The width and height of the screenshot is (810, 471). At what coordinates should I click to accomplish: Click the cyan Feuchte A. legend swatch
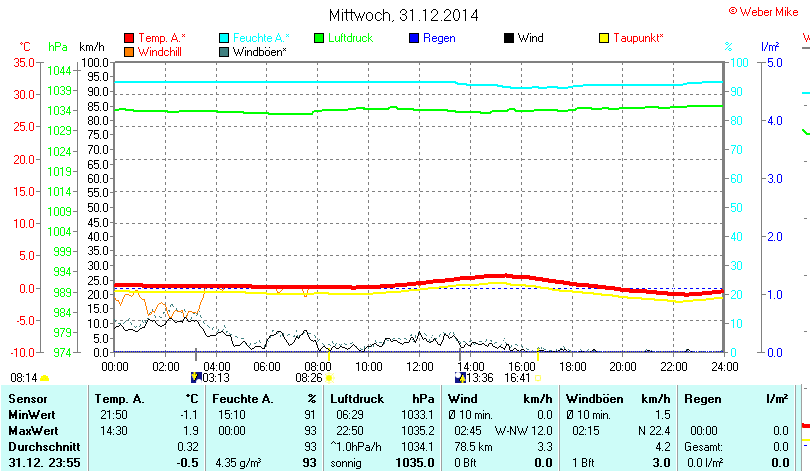point(224,38)
